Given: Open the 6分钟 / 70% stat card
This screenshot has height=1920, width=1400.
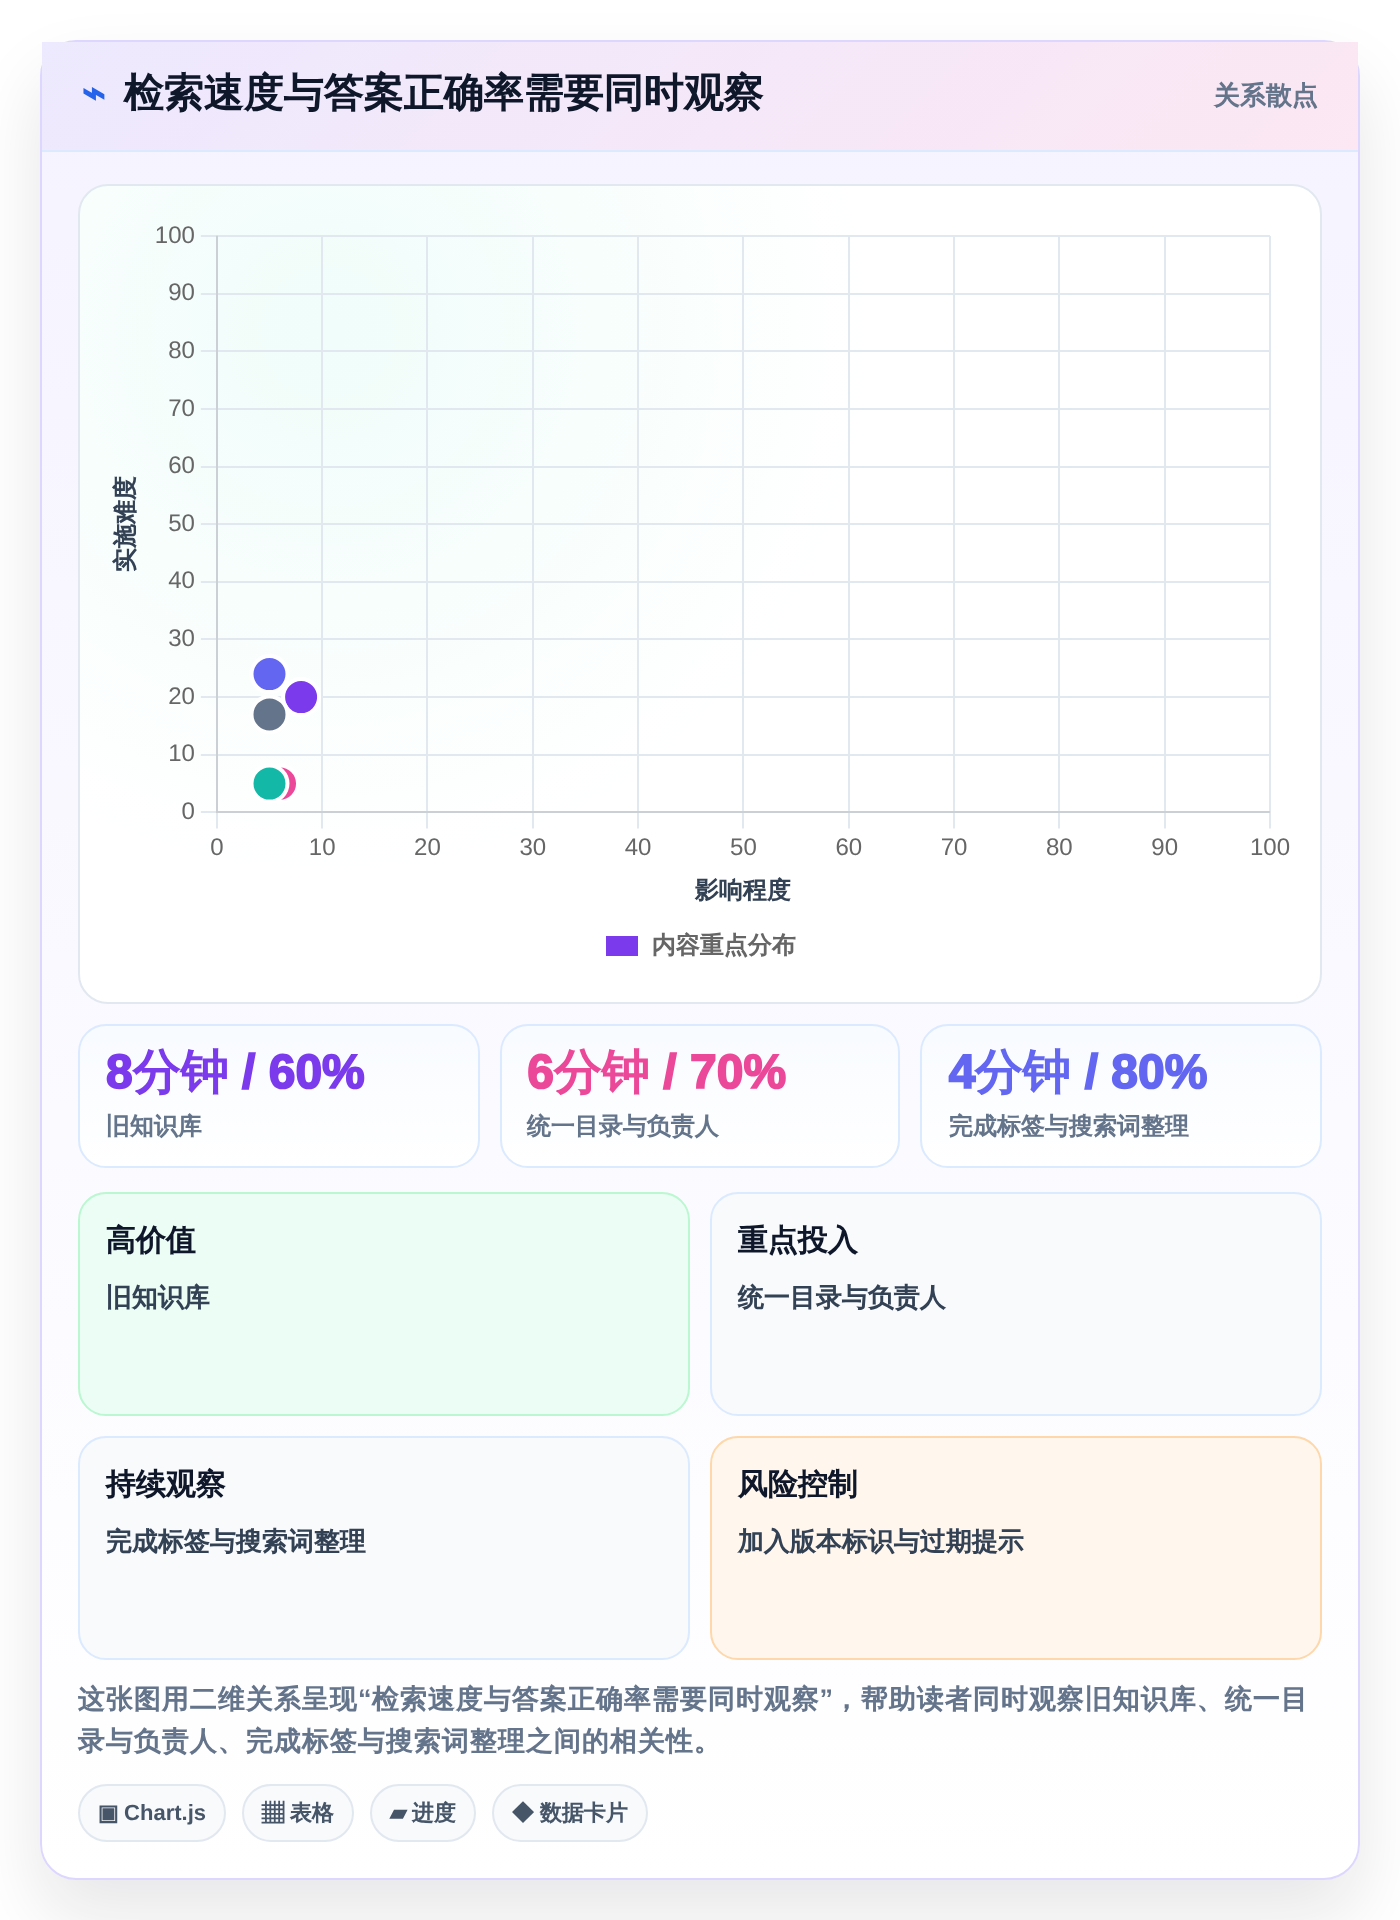Looking at the screenshot, I should click(700, 1096).
